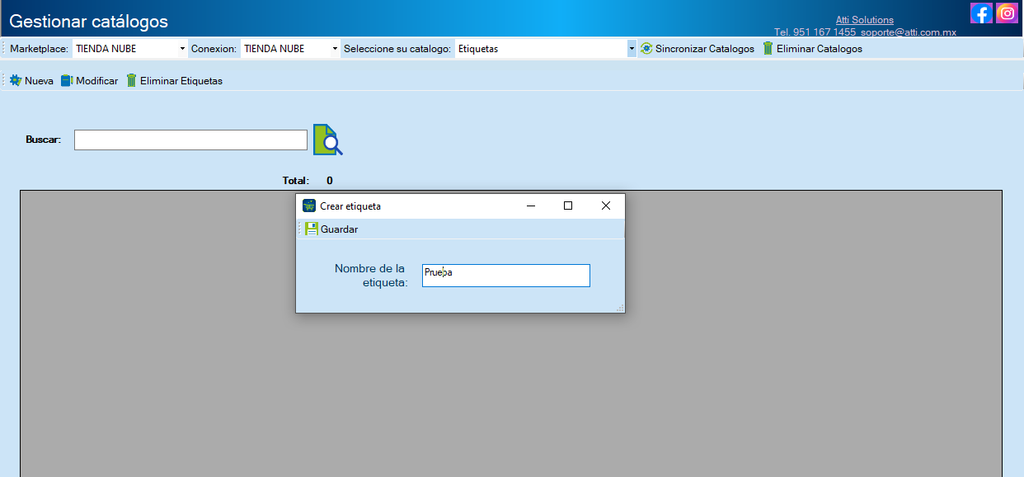Click the Nueva gear icon

point(16,81)
